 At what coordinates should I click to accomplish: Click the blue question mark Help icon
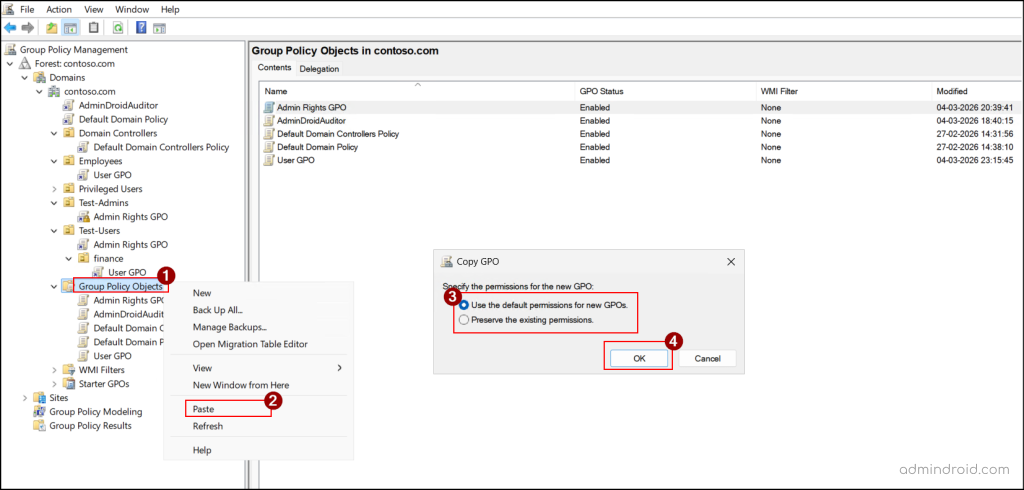tap(141, 27)
